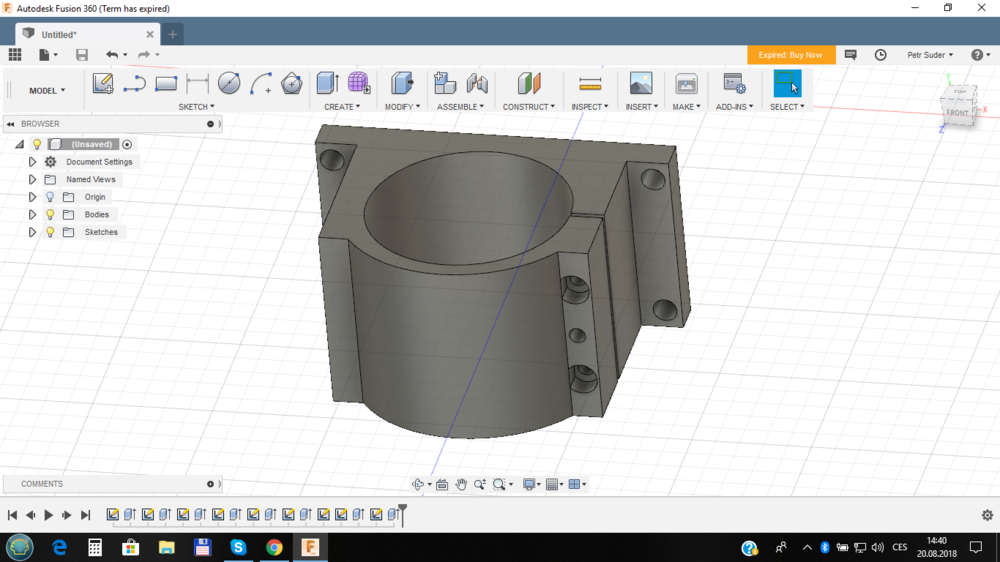Open the Petr Suder account menu
Screen dimensions: 1000x562
929,55
